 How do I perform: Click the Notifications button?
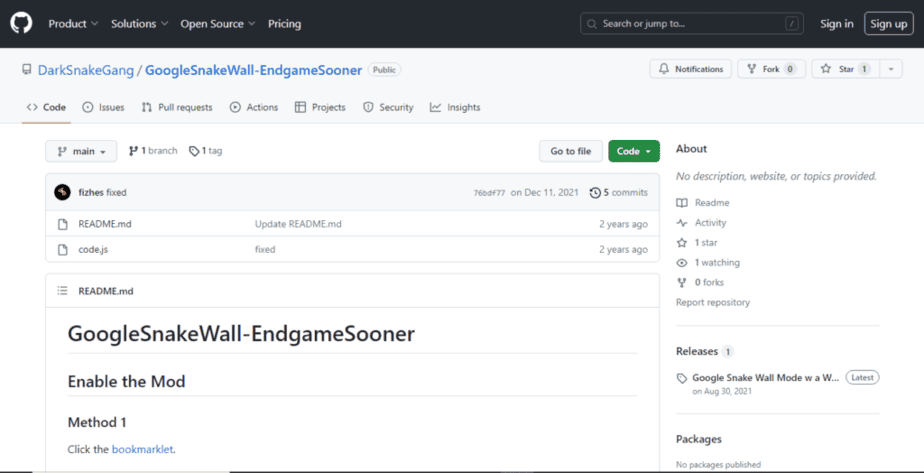point(691,69)
